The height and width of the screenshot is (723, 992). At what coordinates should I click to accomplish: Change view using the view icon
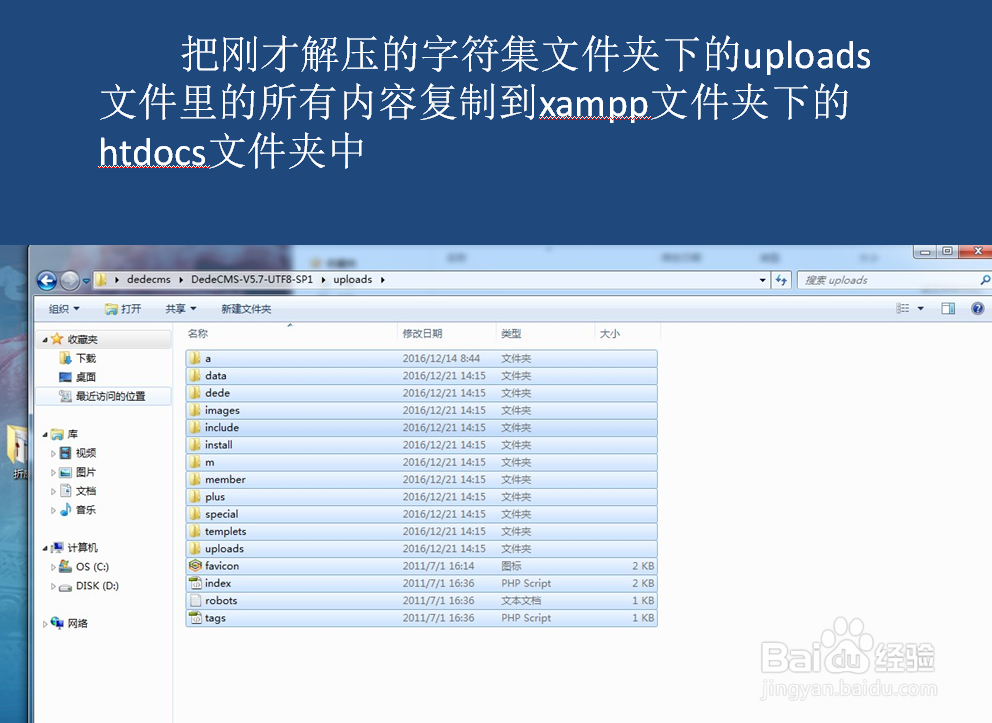(903, 308)
